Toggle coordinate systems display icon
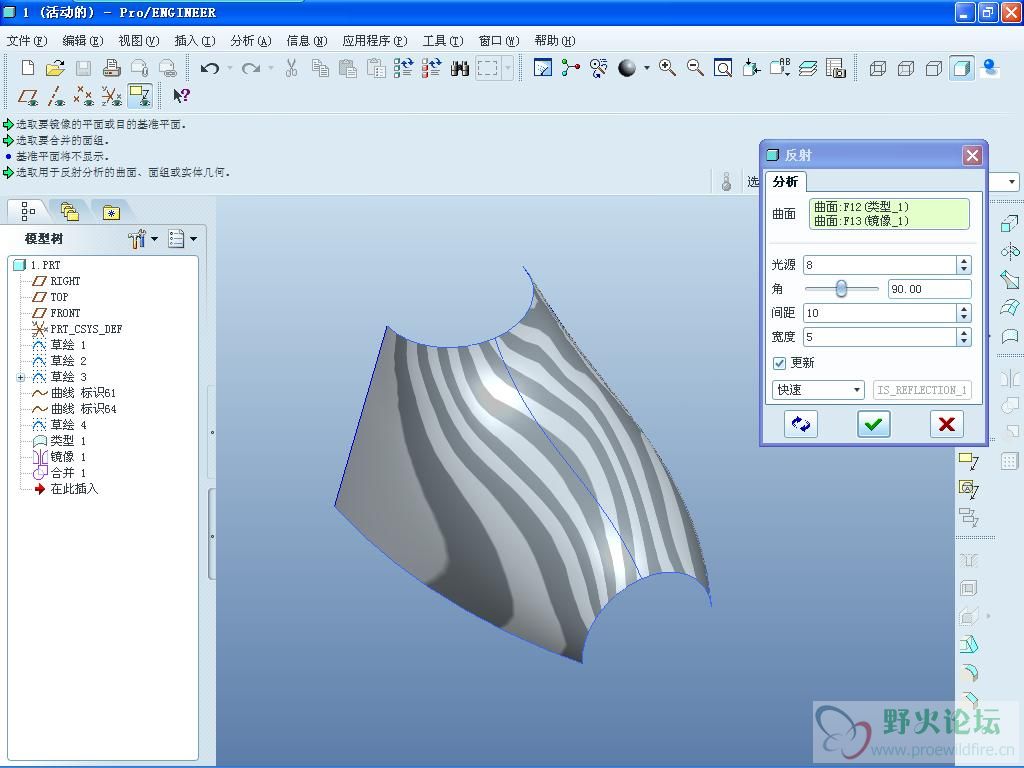Image resolution: width=1024 pixels, height=768 pixels. tap(112, 97)
